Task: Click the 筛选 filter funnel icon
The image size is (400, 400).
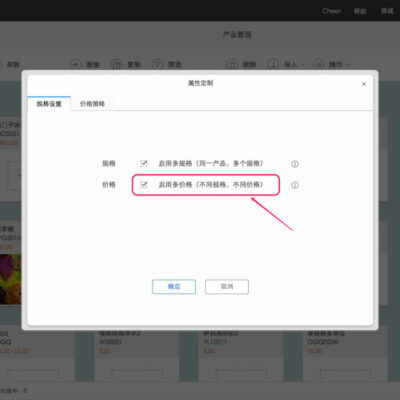Action: click(157, 64)
